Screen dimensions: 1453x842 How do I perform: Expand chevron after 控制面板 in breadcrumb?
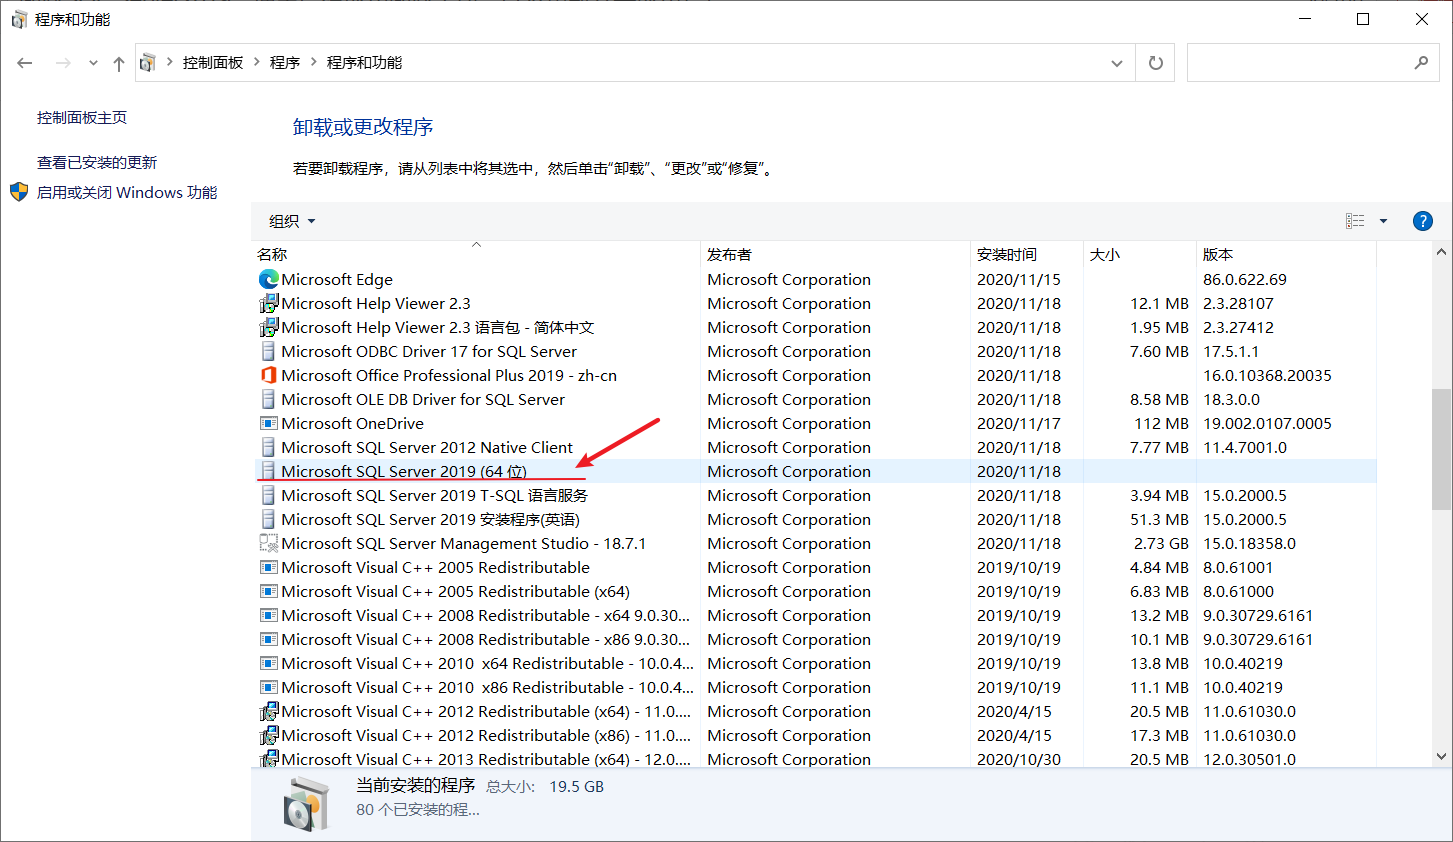click(x=257, y=62)
